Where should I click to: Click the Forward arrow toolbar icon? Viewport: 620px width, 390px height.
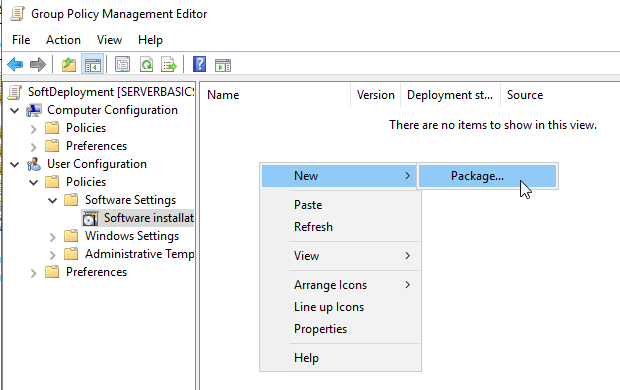[x=38, y=64]
